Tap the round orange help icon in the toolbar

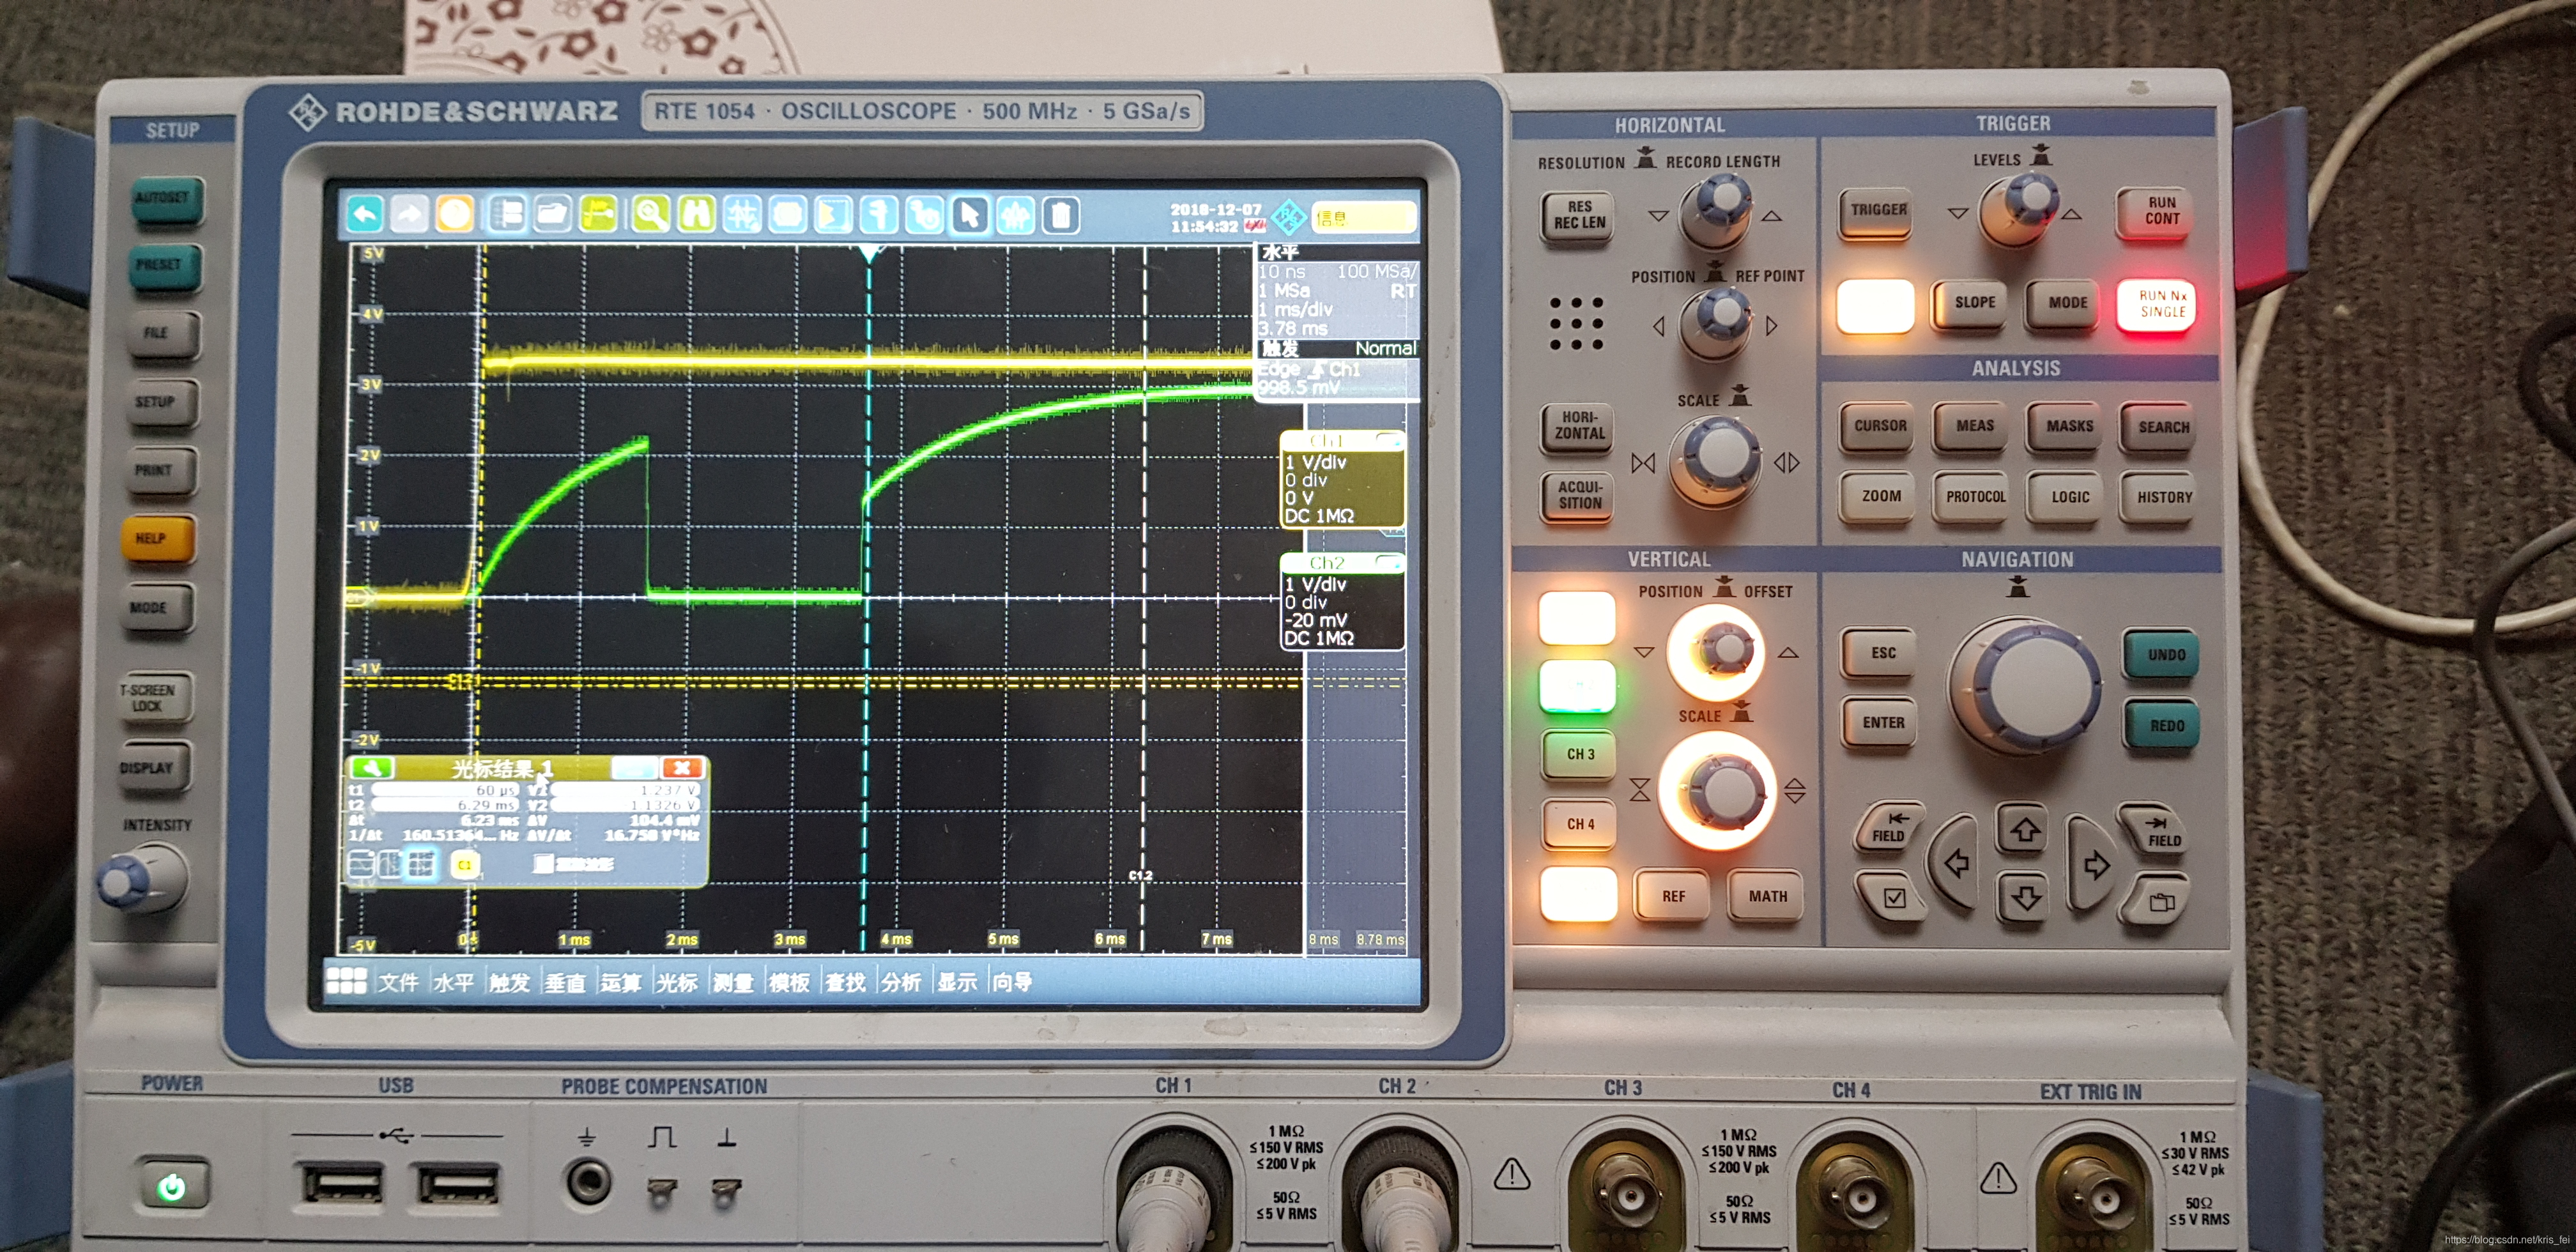pos(455,214)
